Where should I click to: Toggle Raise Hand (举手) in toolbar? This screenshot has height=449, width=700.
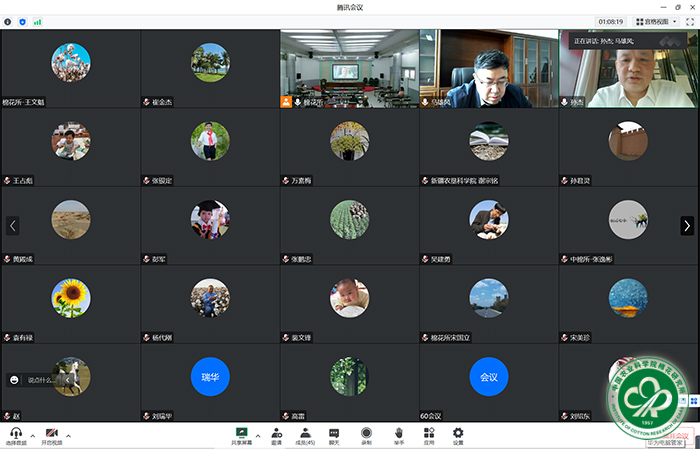point(398,434)
